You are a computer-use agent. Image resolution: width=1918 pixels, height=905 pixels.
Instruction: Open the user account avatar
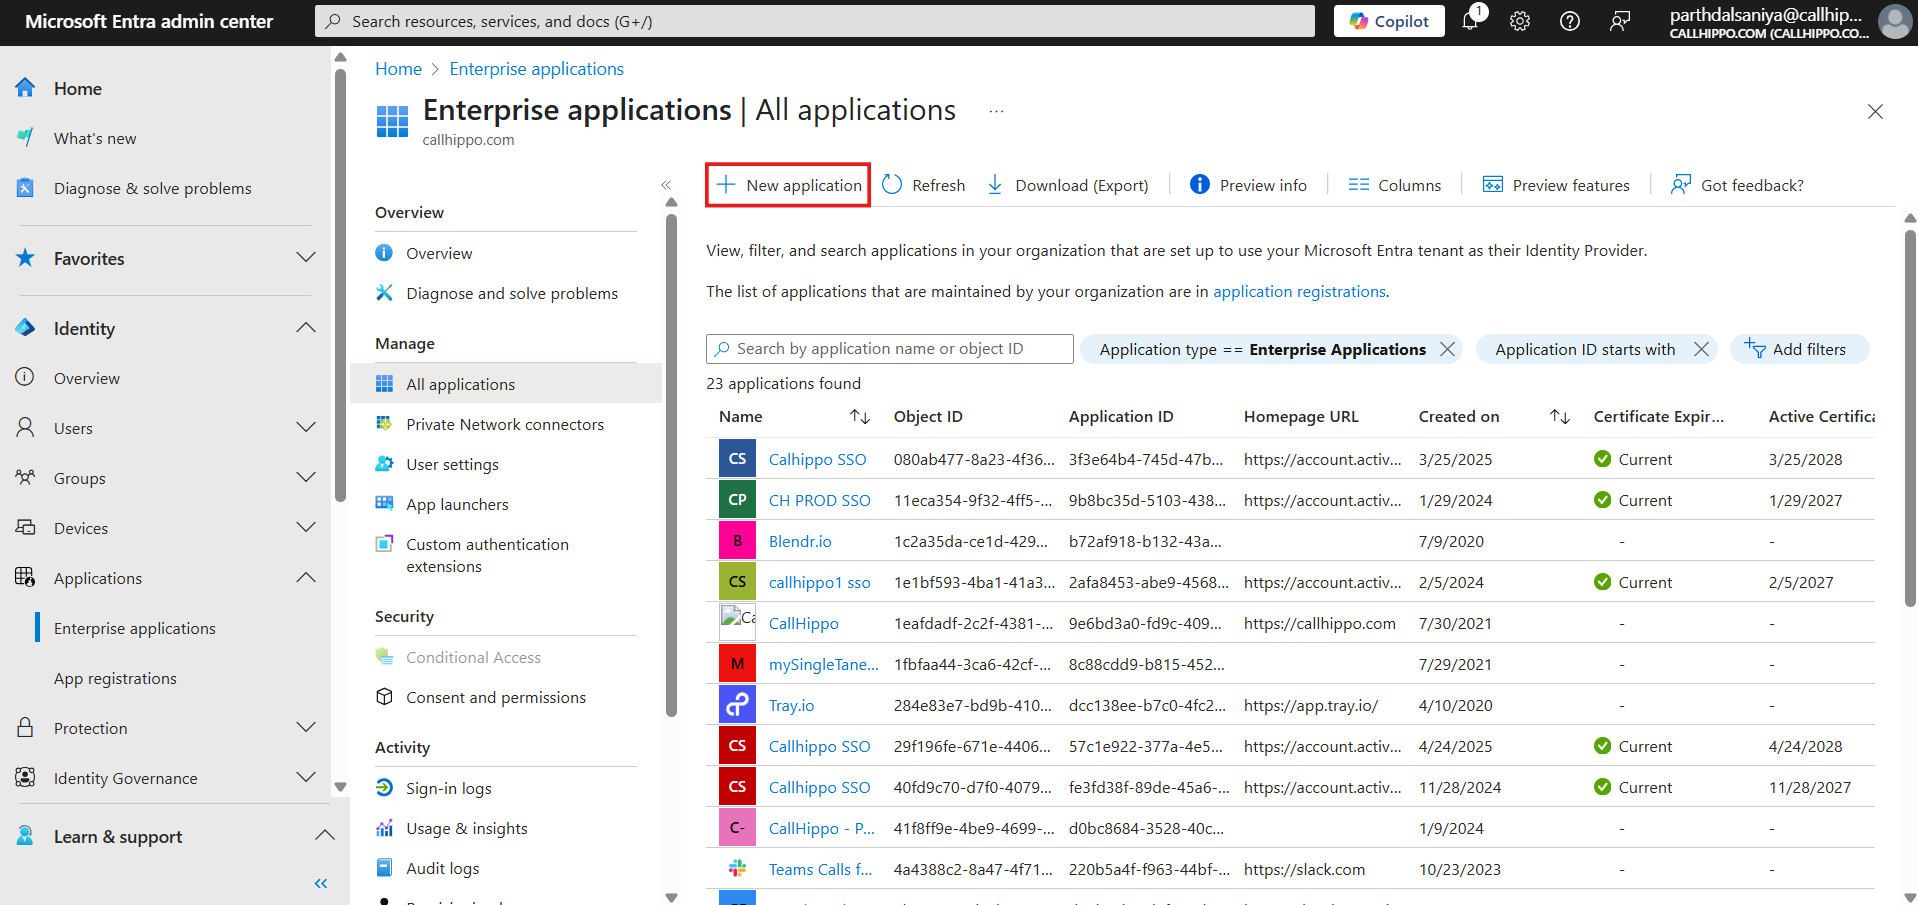tap(1895, 21)
